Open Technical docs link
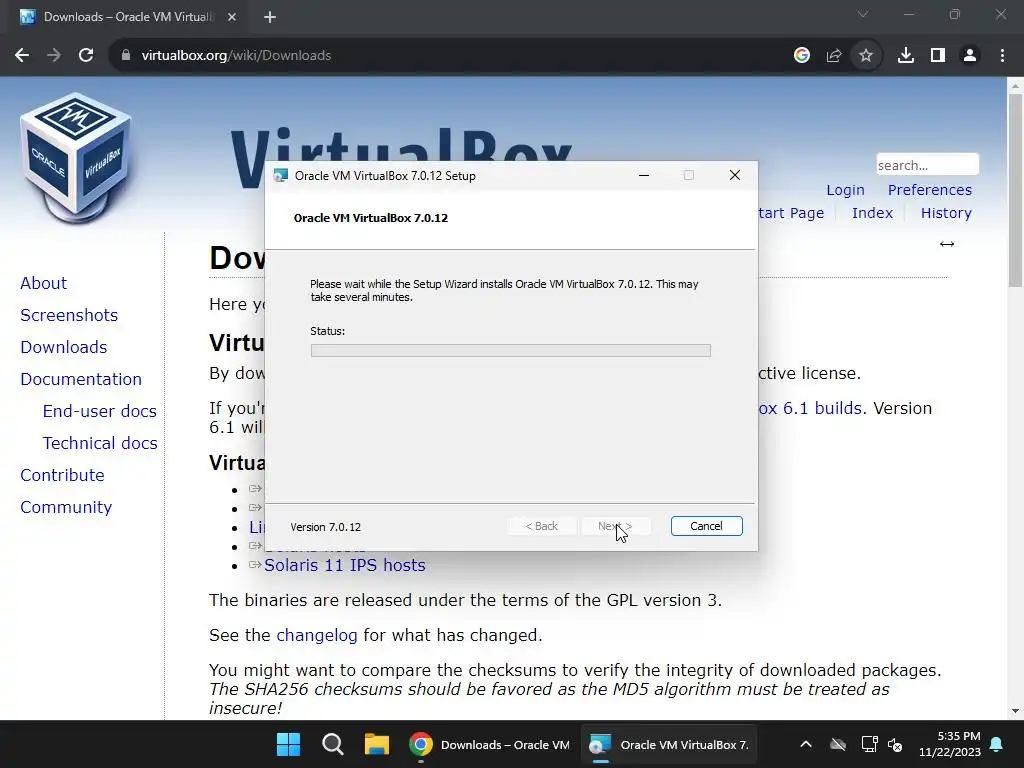This screenshot has width=1024, height=768. tap(100, 443)
